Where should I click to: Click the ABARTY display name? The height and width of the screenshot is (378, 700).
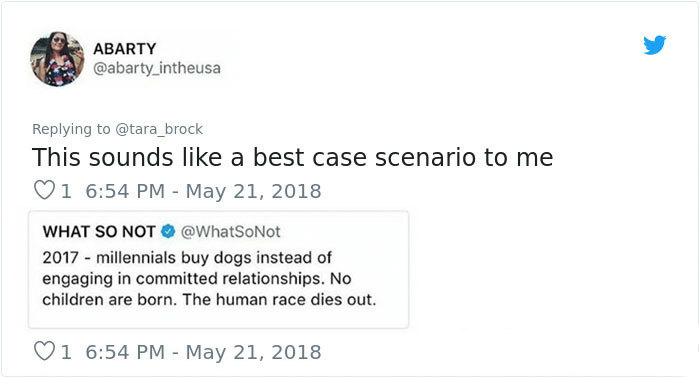click(x=125, y=48)
